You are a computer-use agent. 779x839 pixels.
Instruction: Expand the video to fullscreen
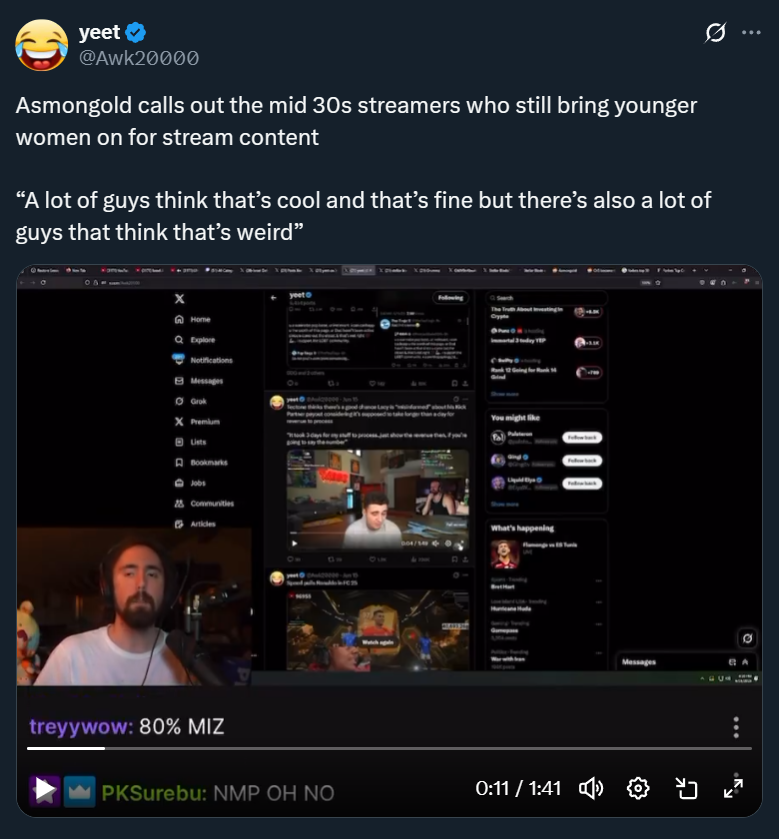point(733,788)
